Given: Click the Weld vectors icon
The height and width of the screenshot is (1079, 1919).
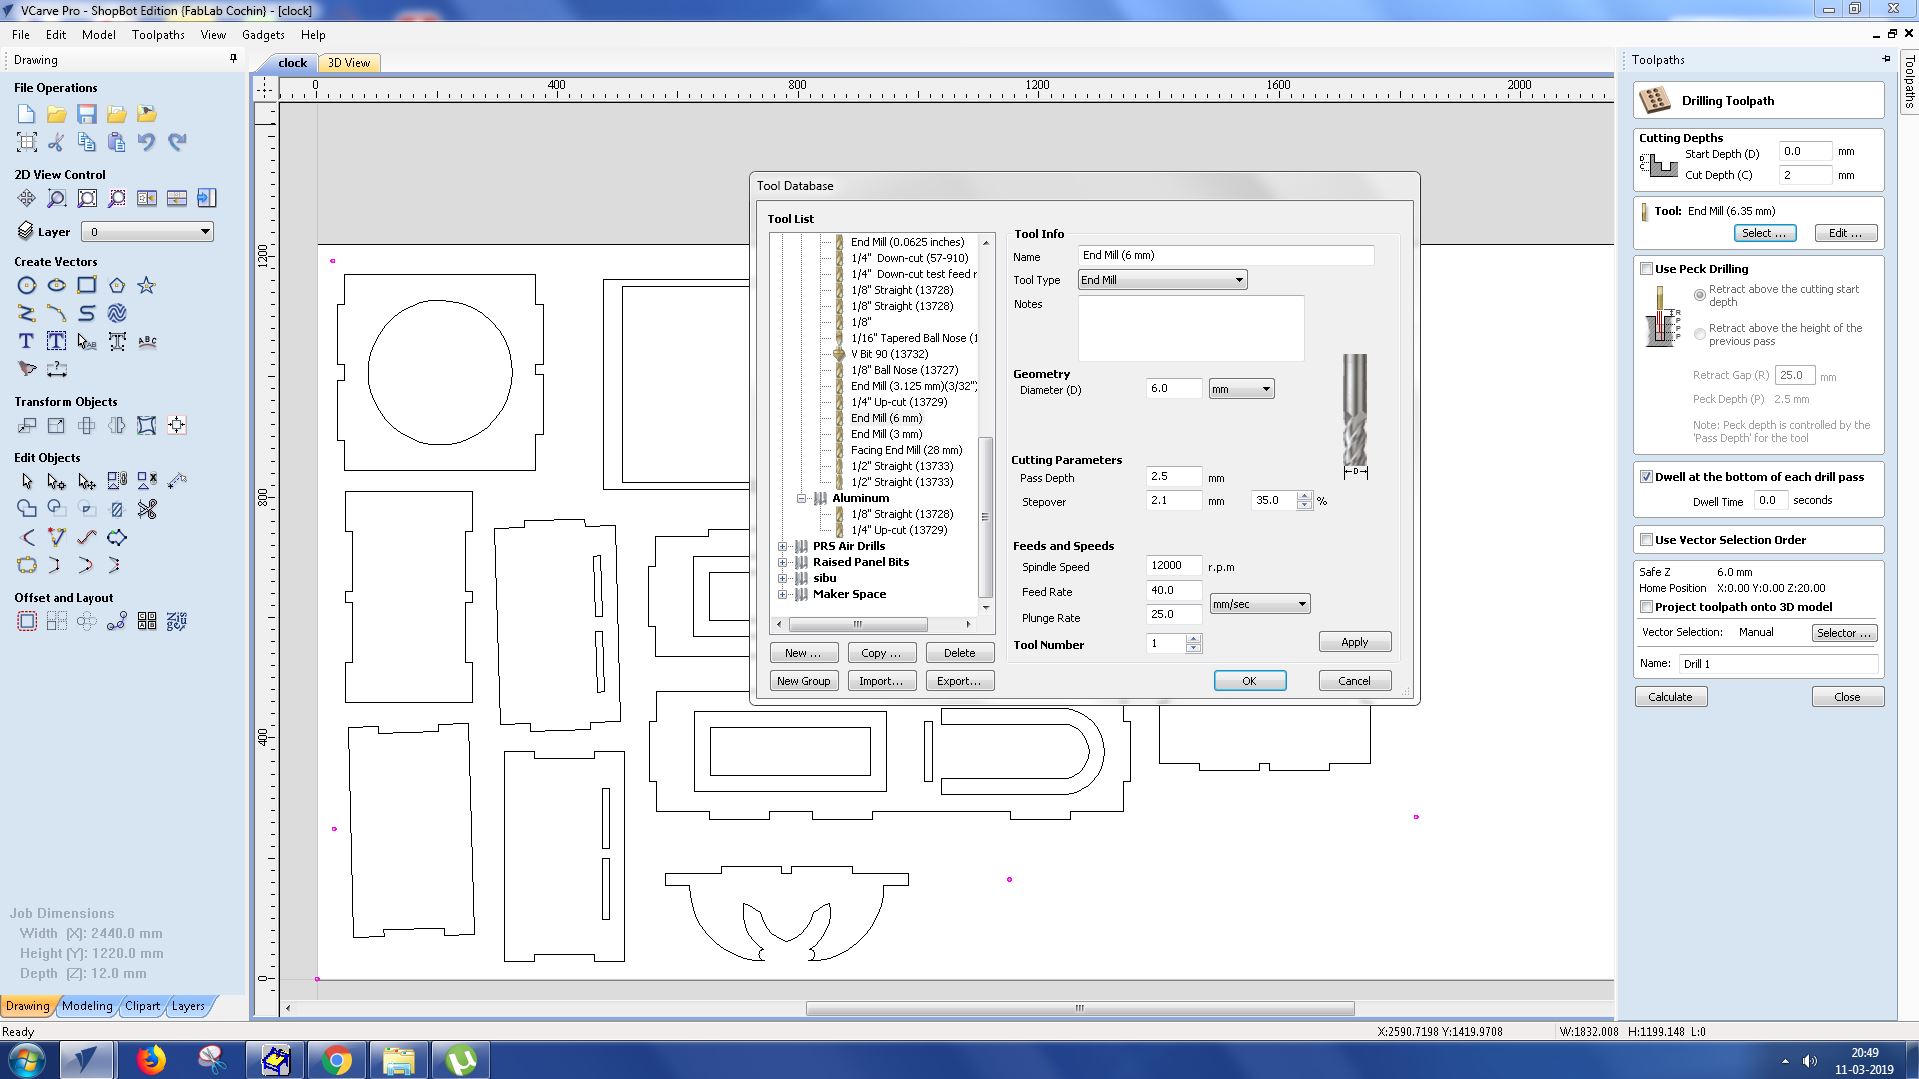Looking at the screenshot, I should pyautogui.click(x=27, y=510).
